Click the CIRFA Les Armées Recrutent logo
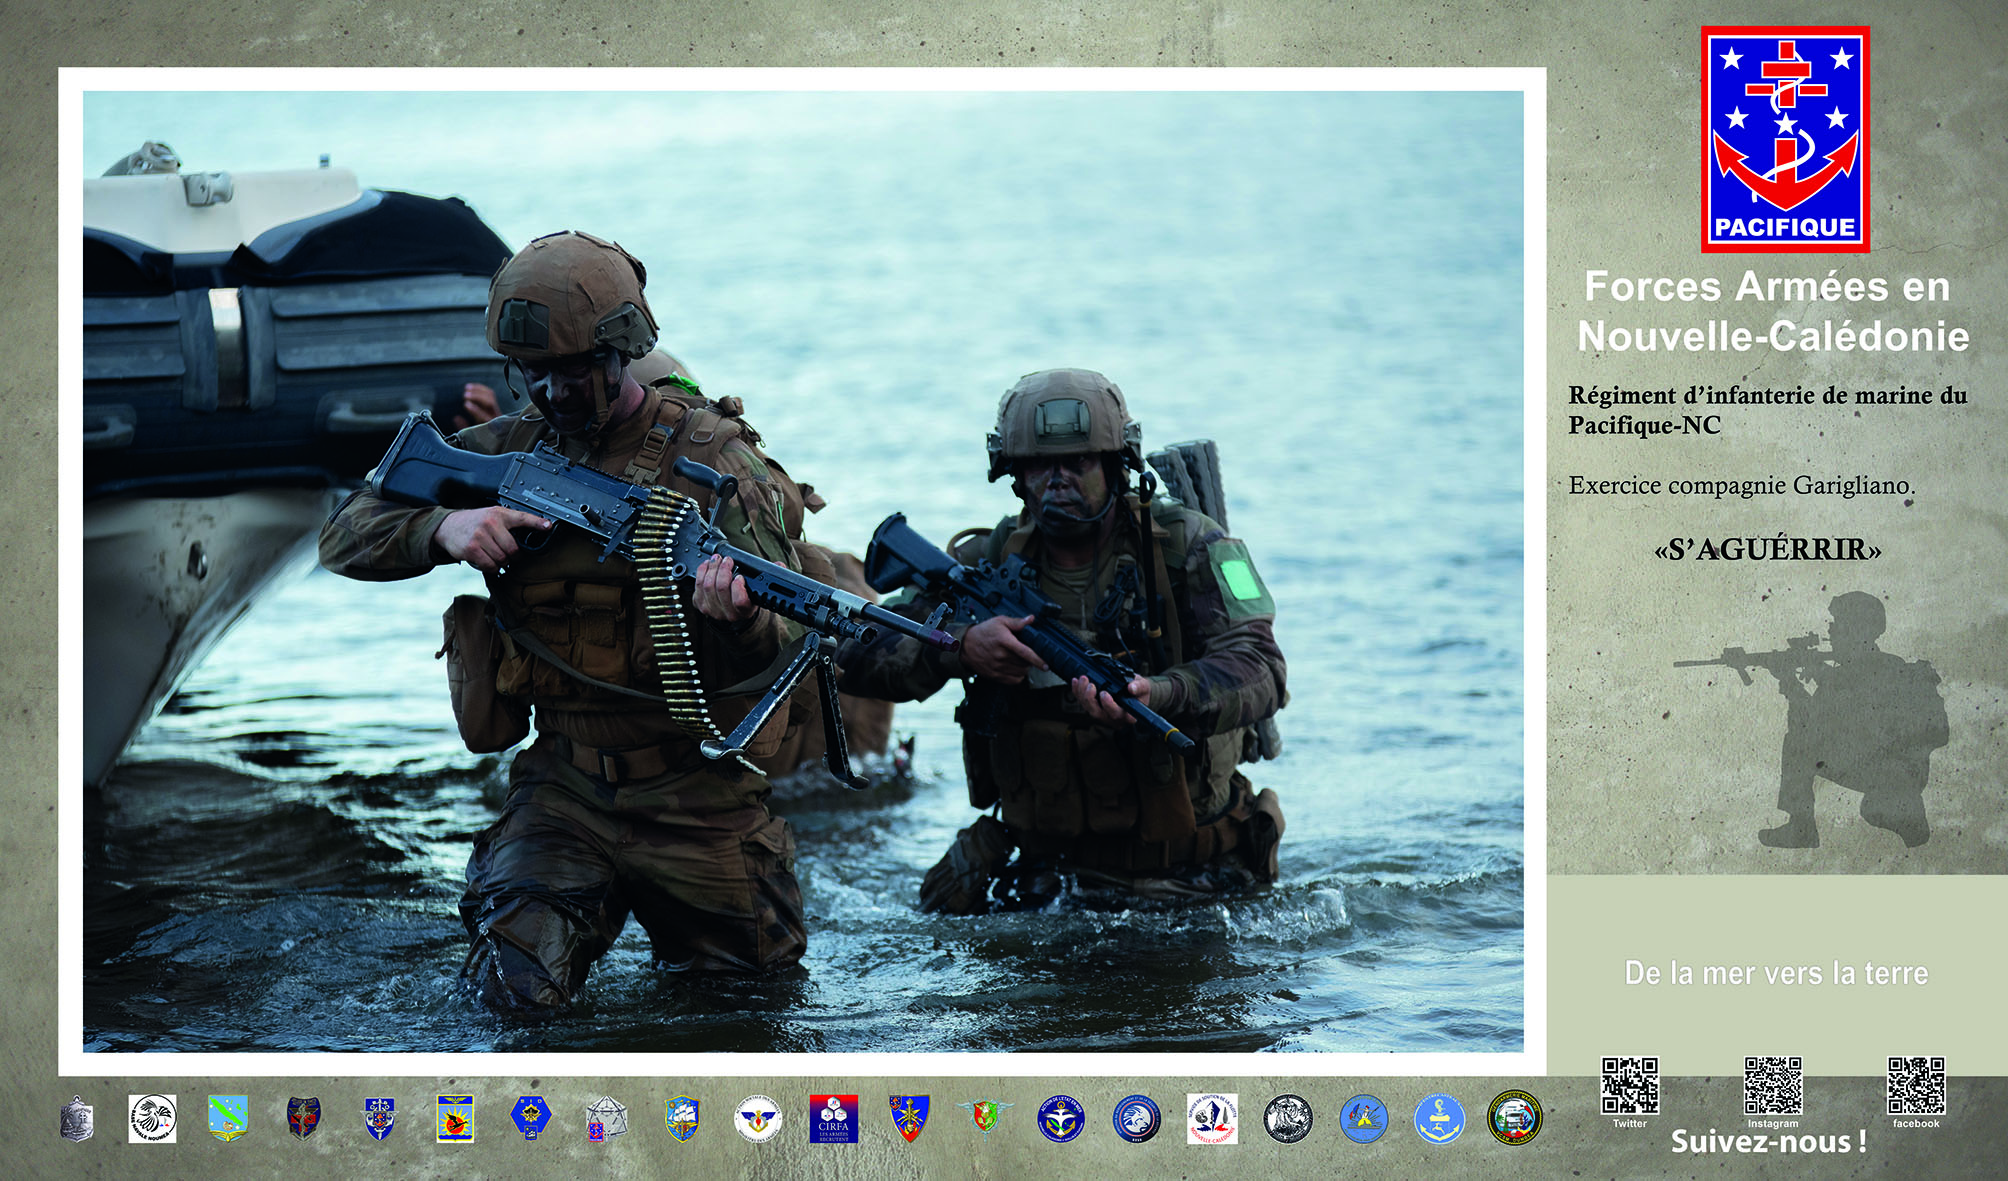The height and width of the screenshot is (1181, 2008). pyautogui.click(x=833, y=1118)
